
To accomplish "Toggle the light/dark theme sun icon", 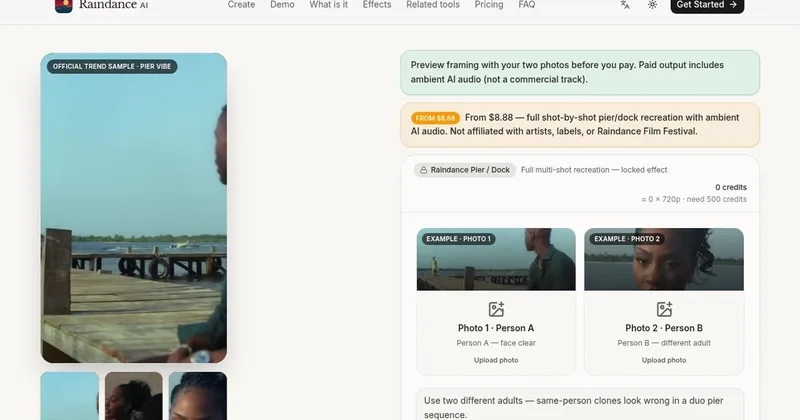I will 653,5.
